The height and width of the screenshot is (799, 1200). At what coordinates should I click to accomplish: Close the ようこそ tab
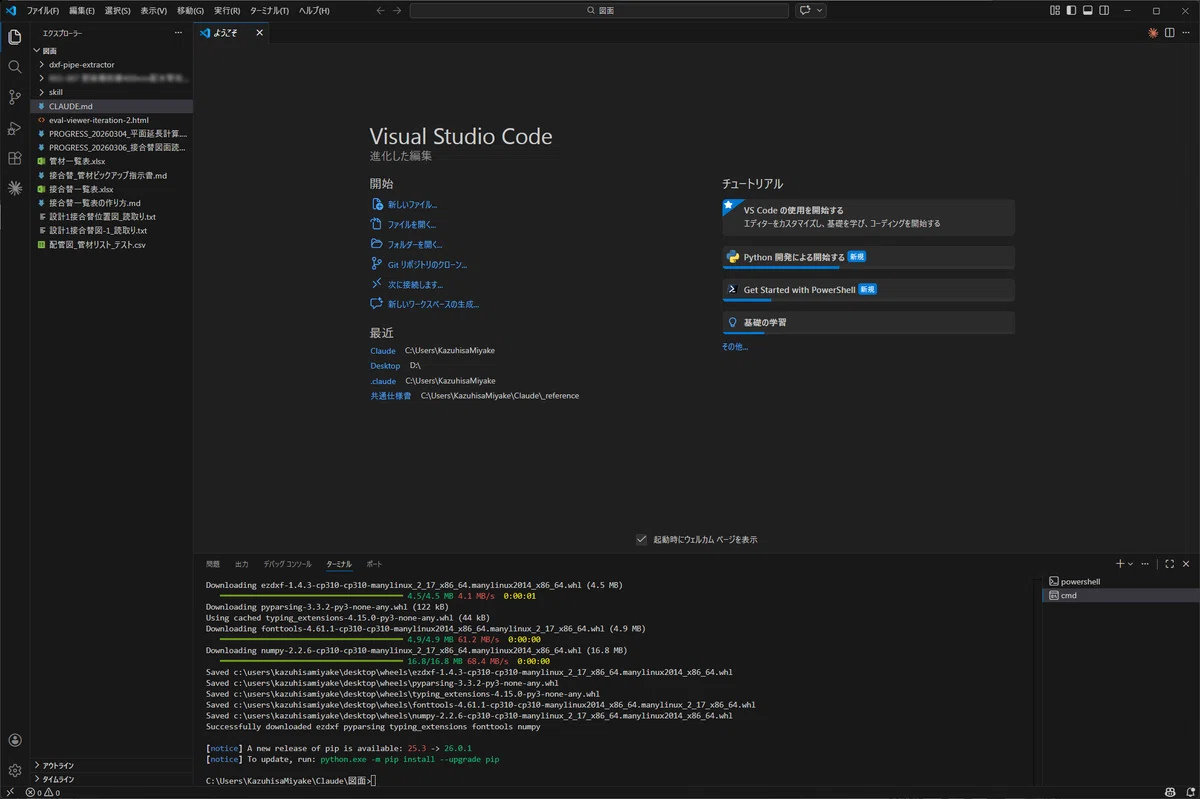[x=259, y=33]
